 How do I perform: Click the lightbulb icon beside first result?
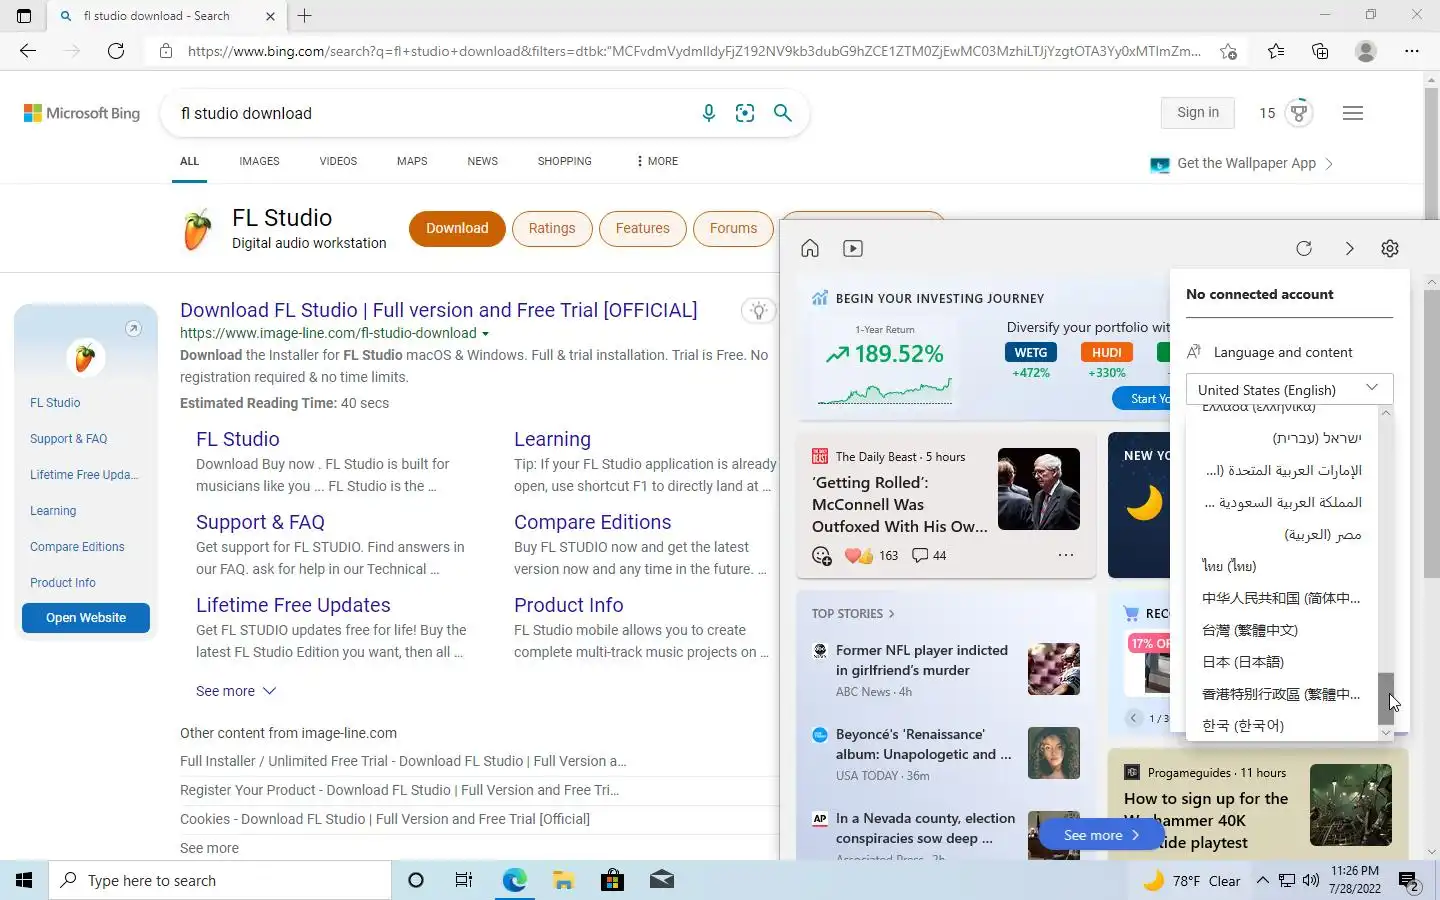[x=759, y=311]
